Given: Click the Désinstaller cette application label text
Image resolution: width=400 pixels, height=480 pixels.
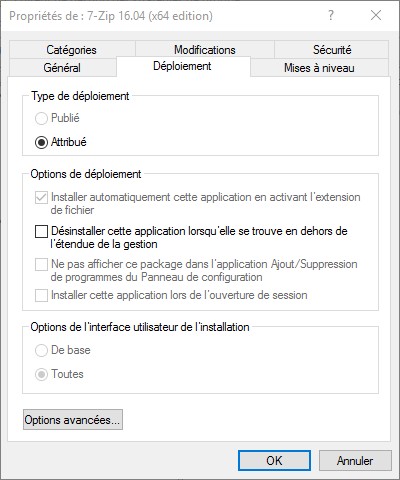Looking at the screenshot, I should [x=199, y=238].
